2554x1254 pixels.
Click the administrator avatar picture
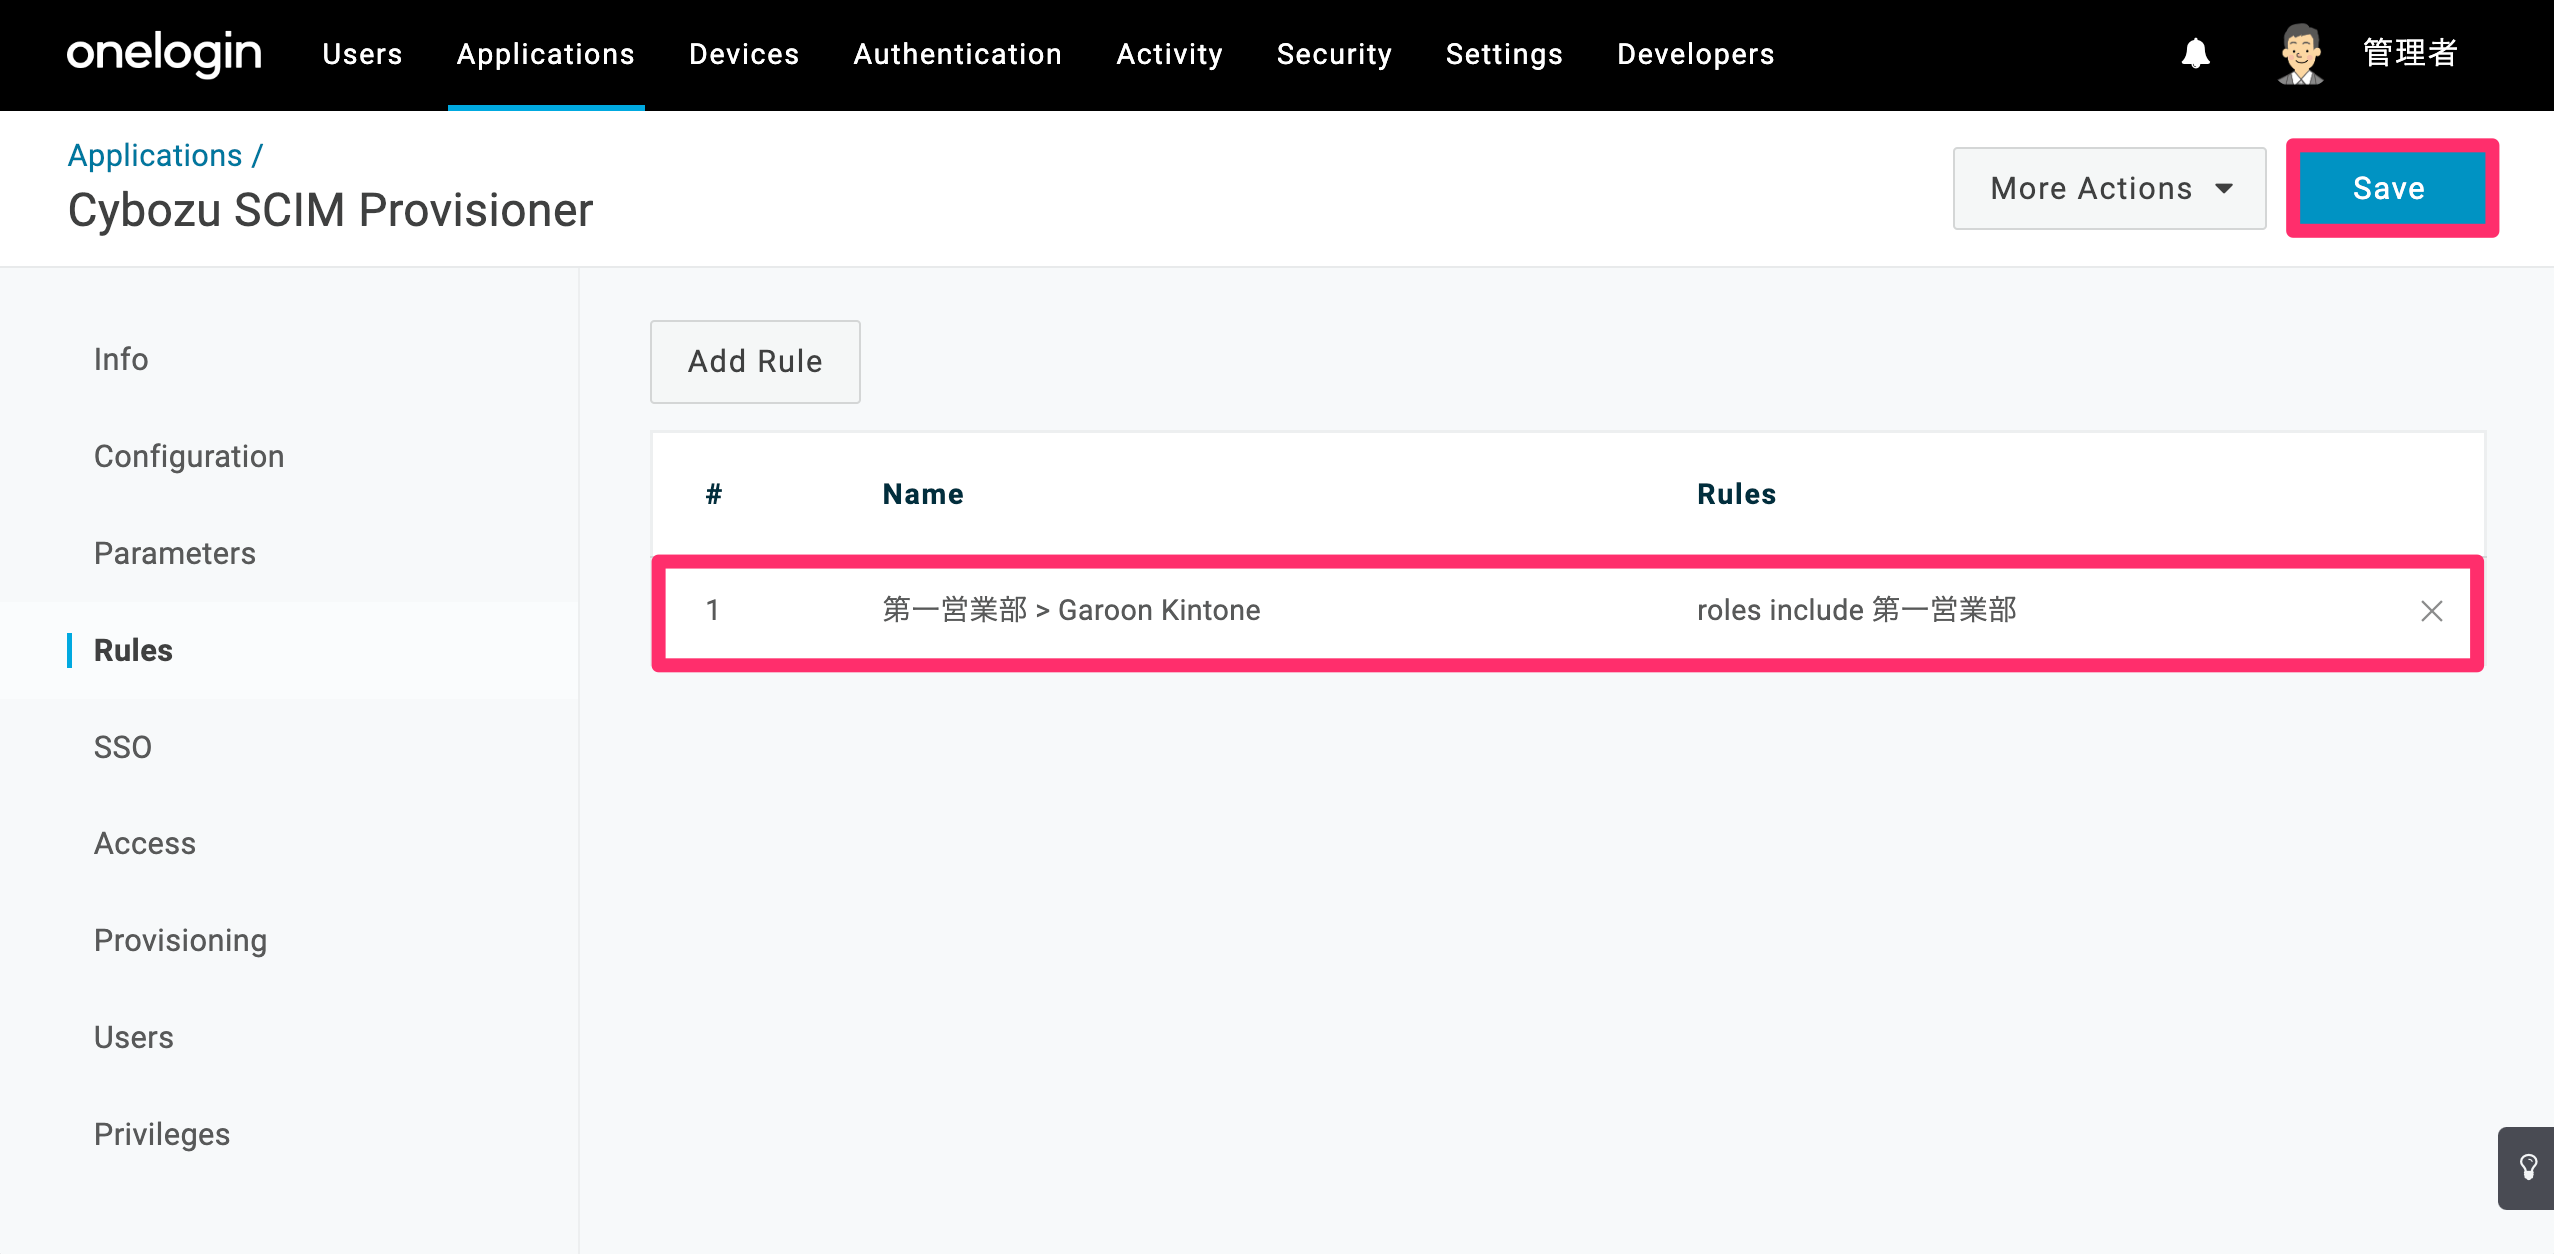click(2300, 54)
